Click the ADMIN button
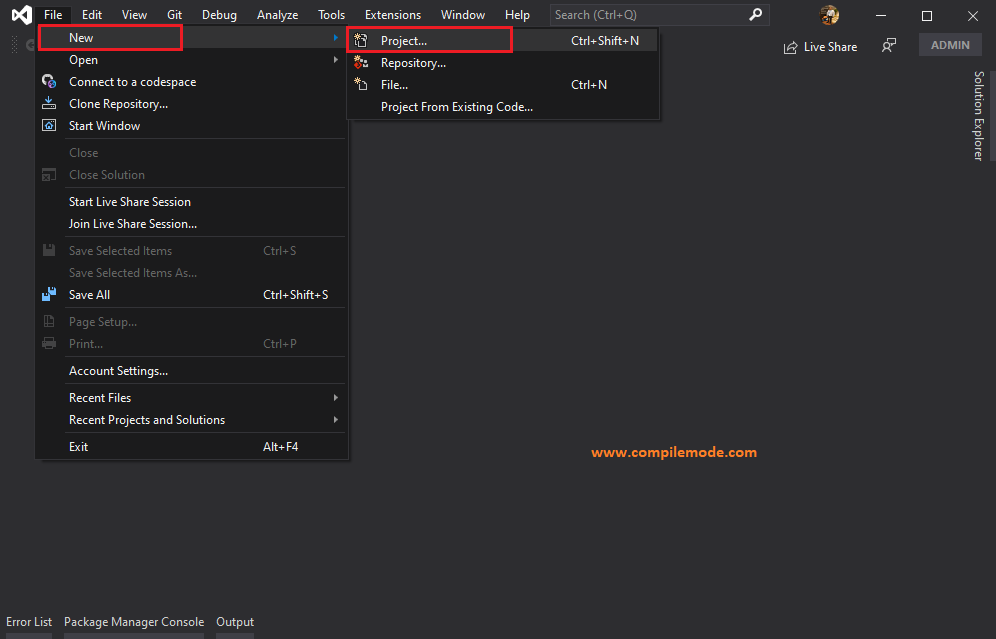This screenshot has height=639, width=996. coord(949,44)
